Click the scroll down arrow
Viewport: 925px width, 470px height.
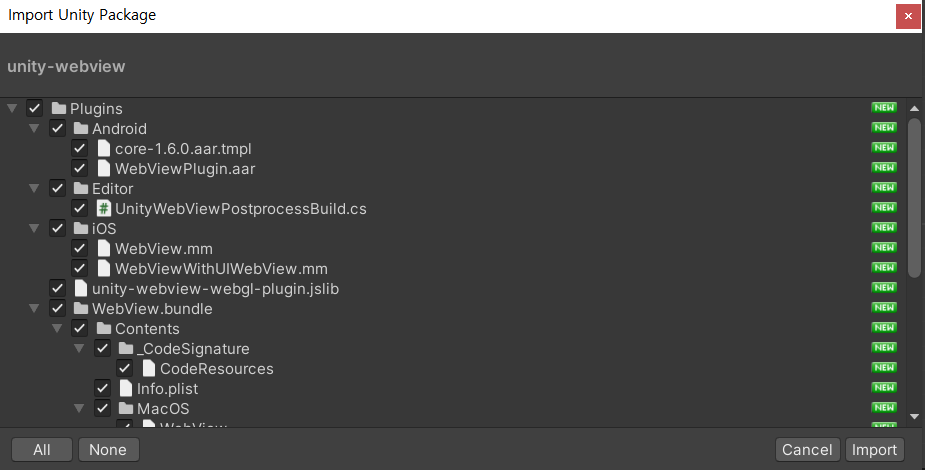[x=914, y=416]
